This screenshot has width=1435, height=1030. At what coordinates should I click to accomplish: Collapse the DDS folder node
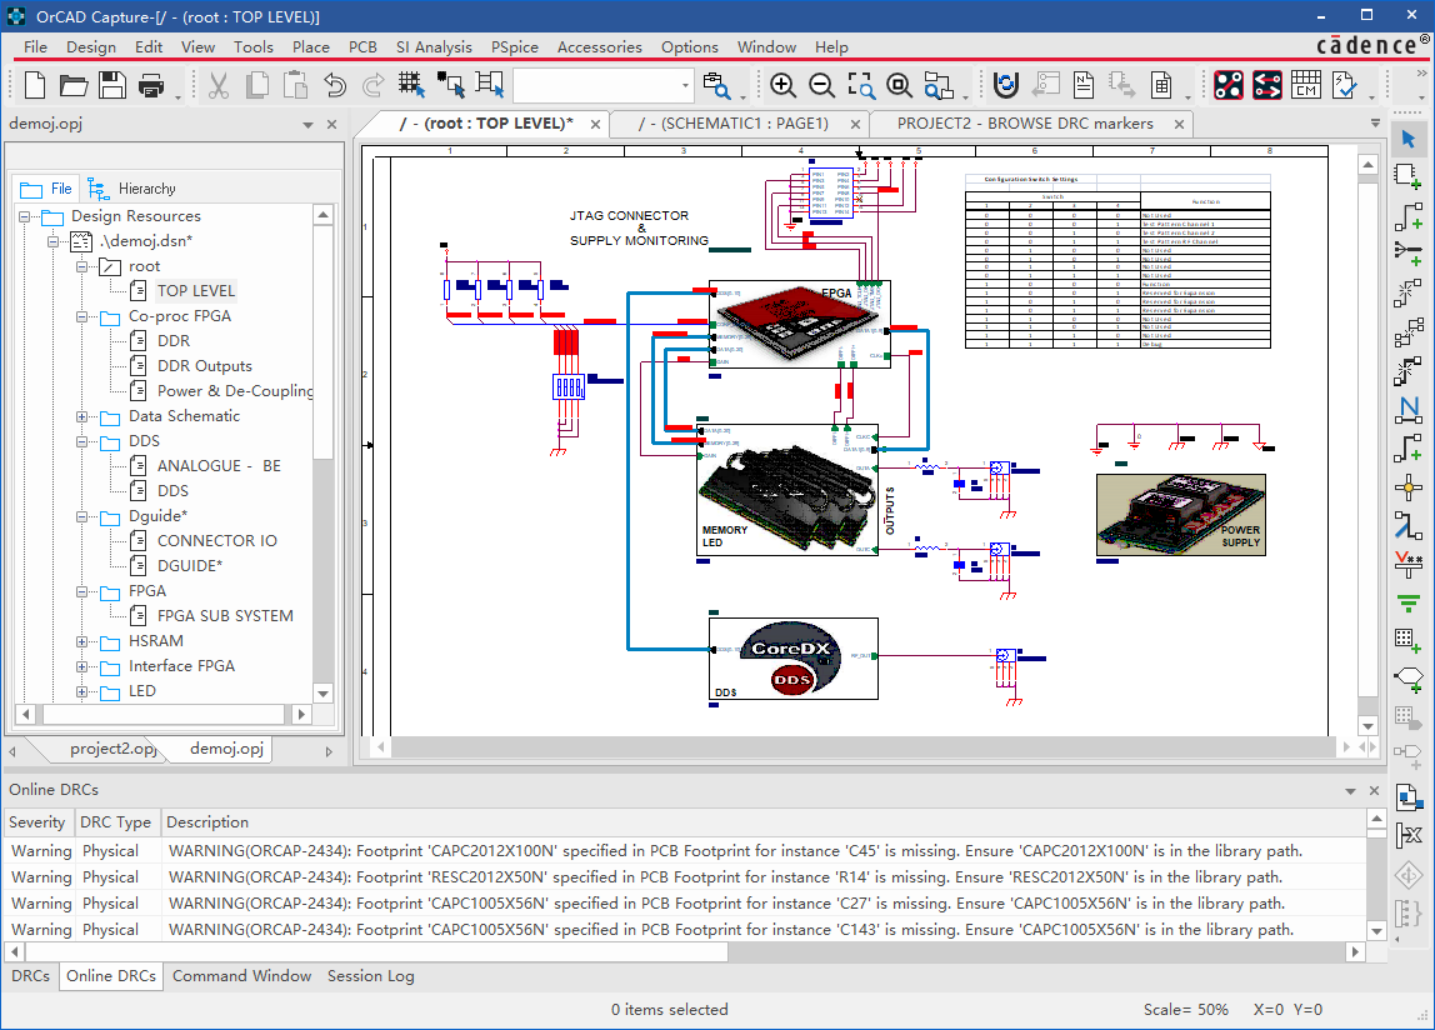[x=82, y=441]
